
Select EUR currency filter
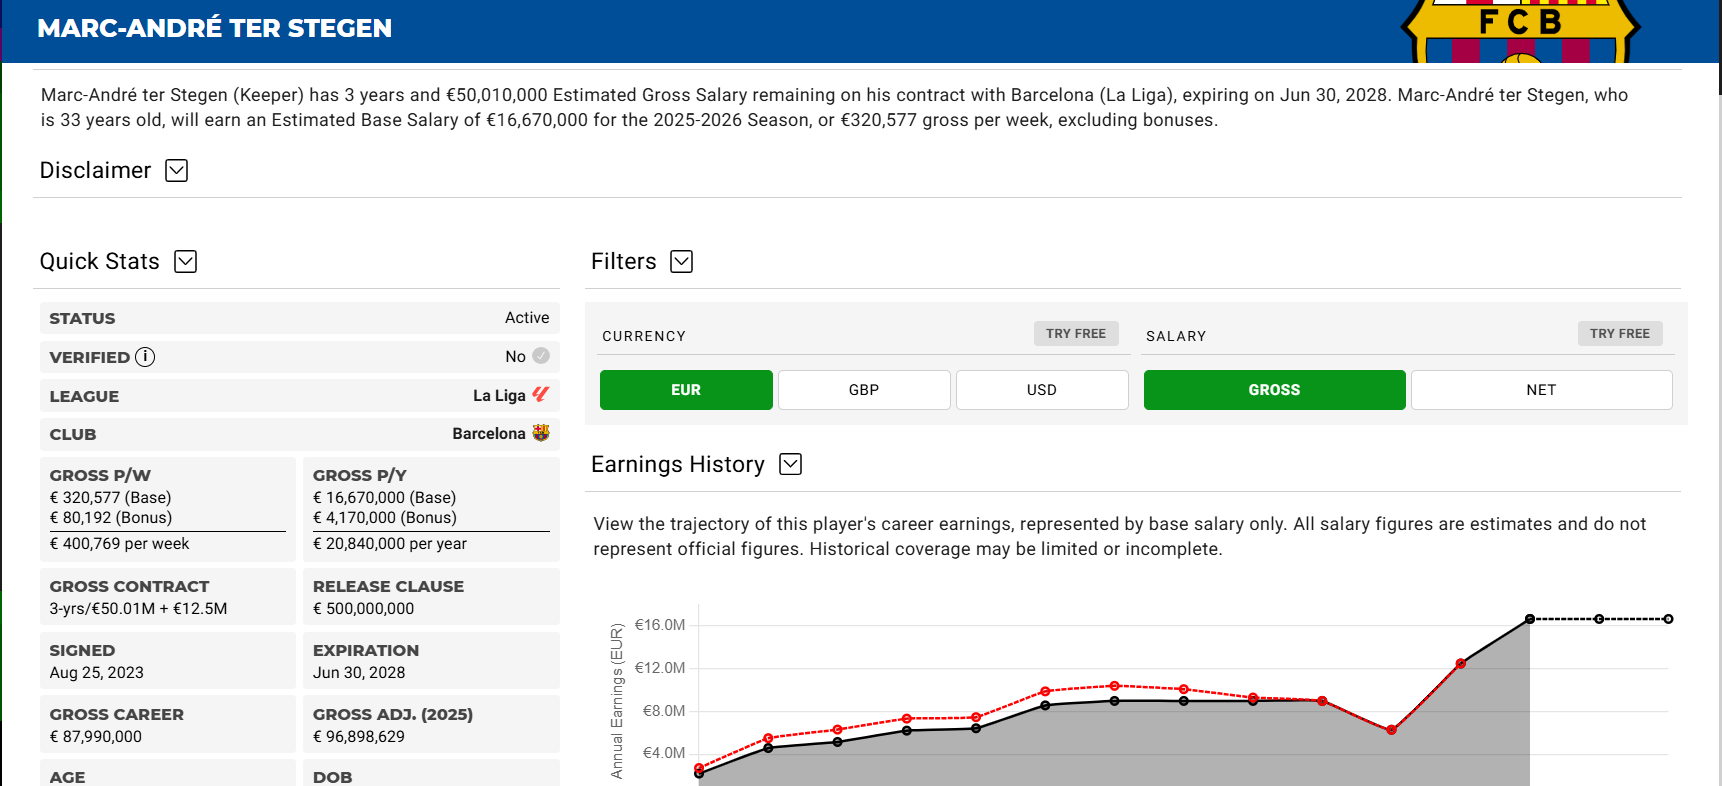[x=686, y=390]
